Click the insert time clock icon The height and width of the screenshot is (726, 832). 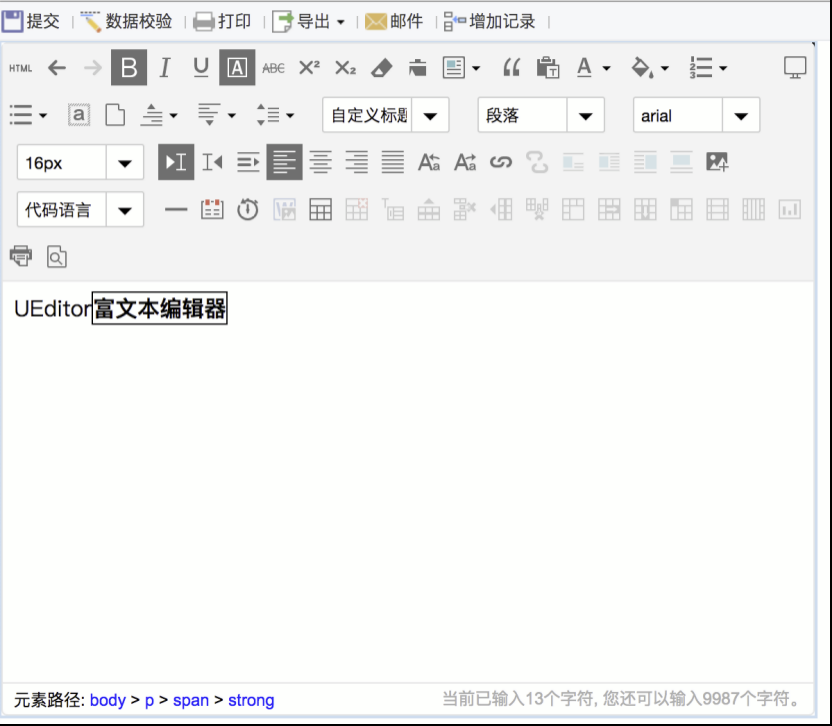tap(248, 210)
